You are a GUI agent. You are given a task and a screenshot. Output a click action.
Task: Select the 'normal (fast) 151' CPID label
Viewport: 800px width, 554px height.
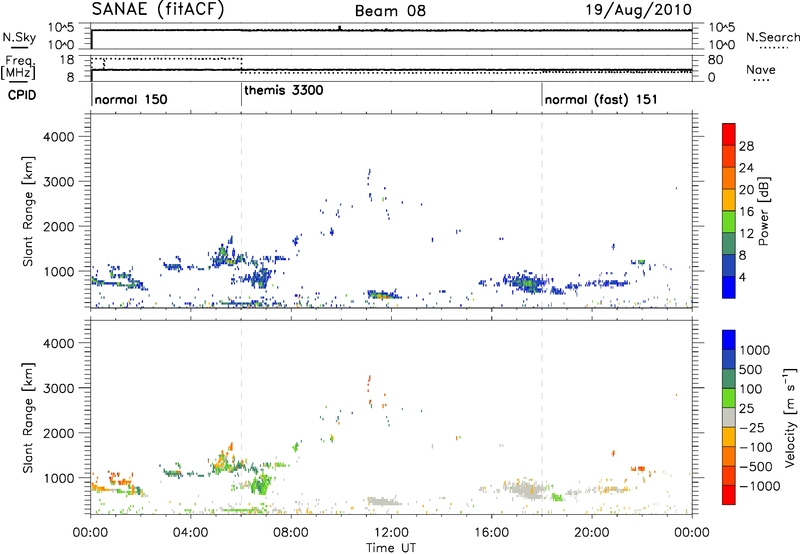pos(601,99)
